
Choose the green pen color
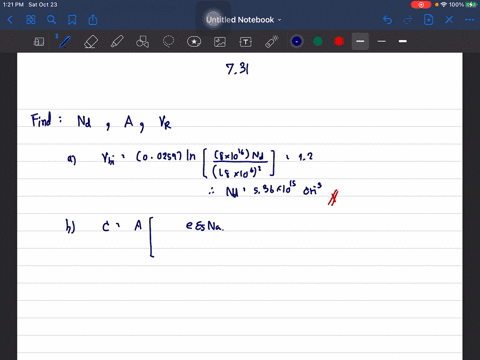click(318, 41)
